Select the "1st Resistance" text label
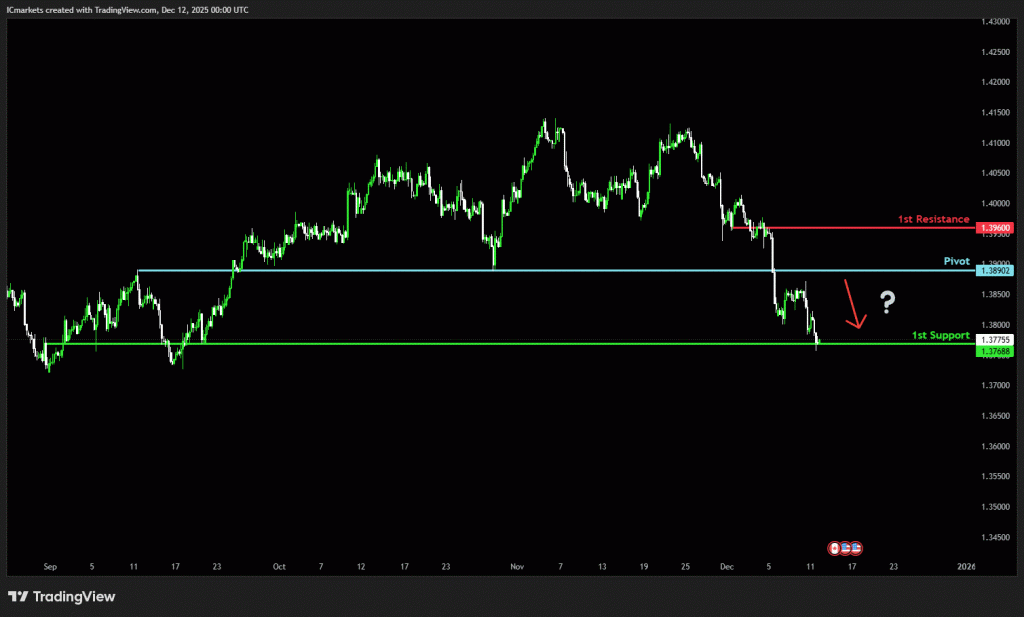Image resolution: width=1024 pixels, height=617 pixels. (x=933, y=218)
